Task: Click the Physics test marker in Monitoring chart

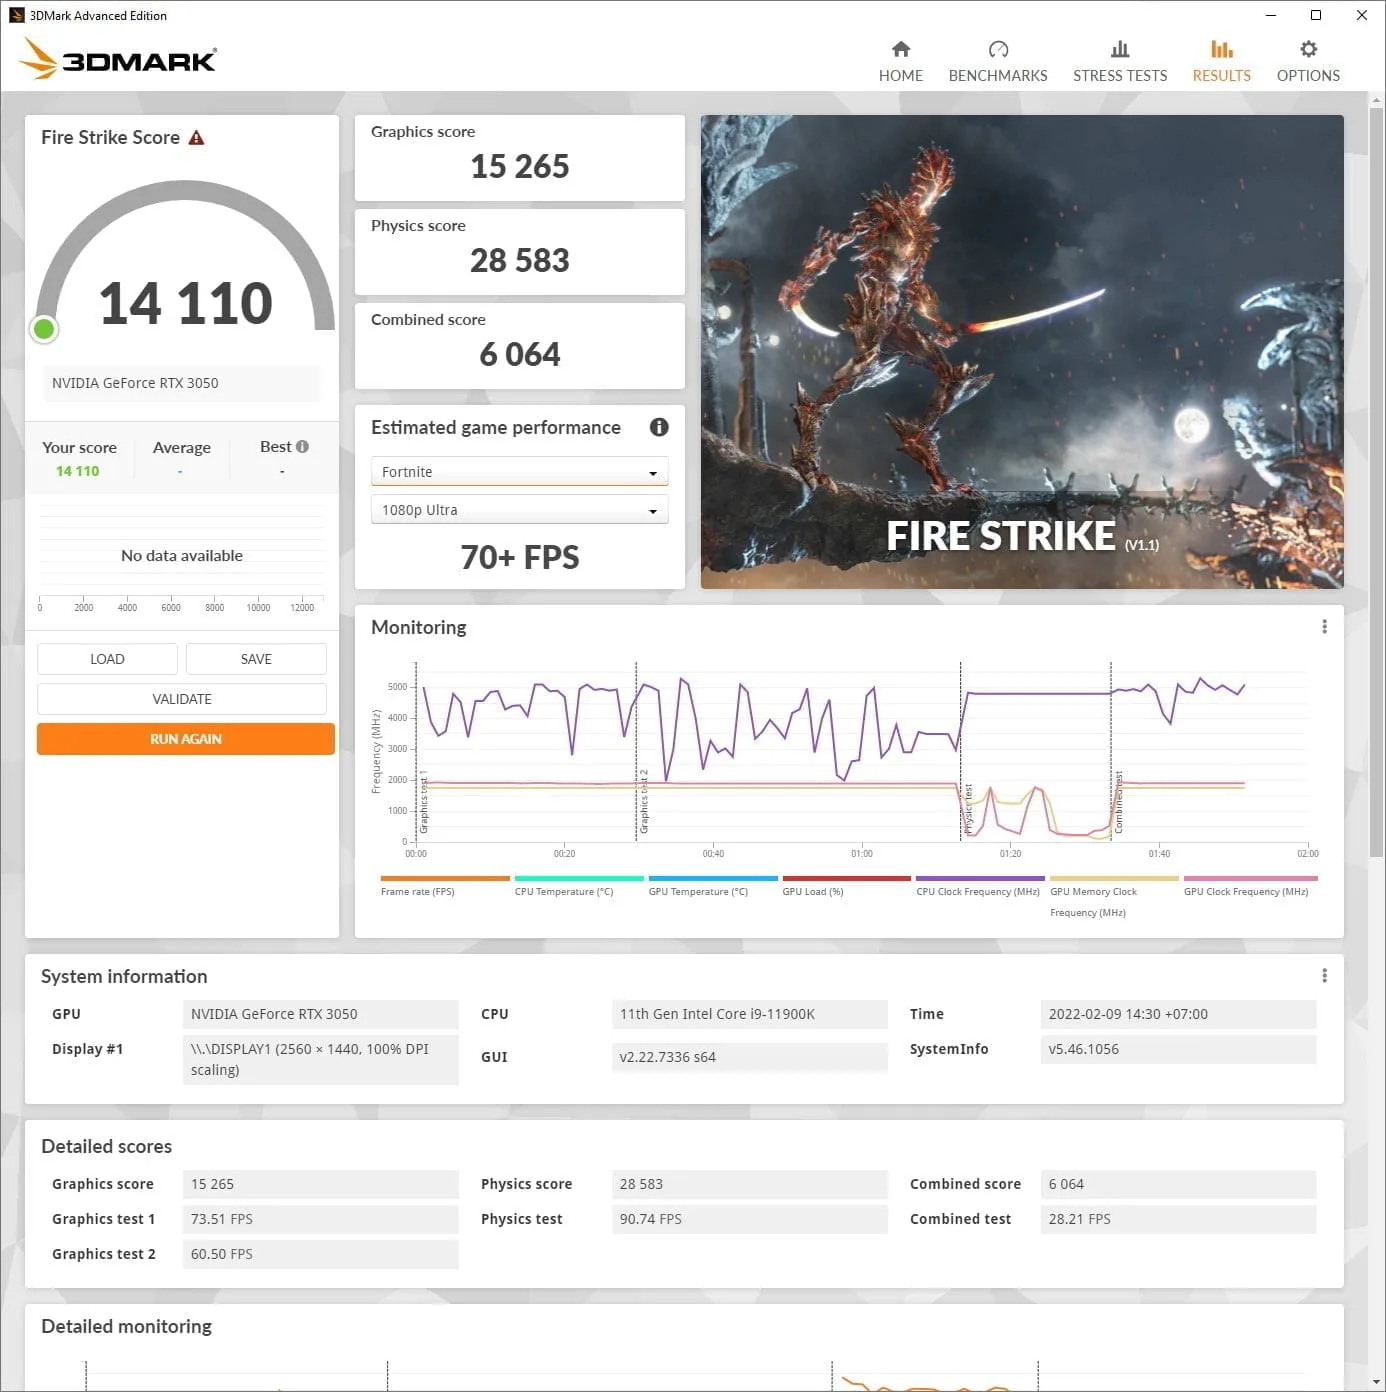Action: 968,808
